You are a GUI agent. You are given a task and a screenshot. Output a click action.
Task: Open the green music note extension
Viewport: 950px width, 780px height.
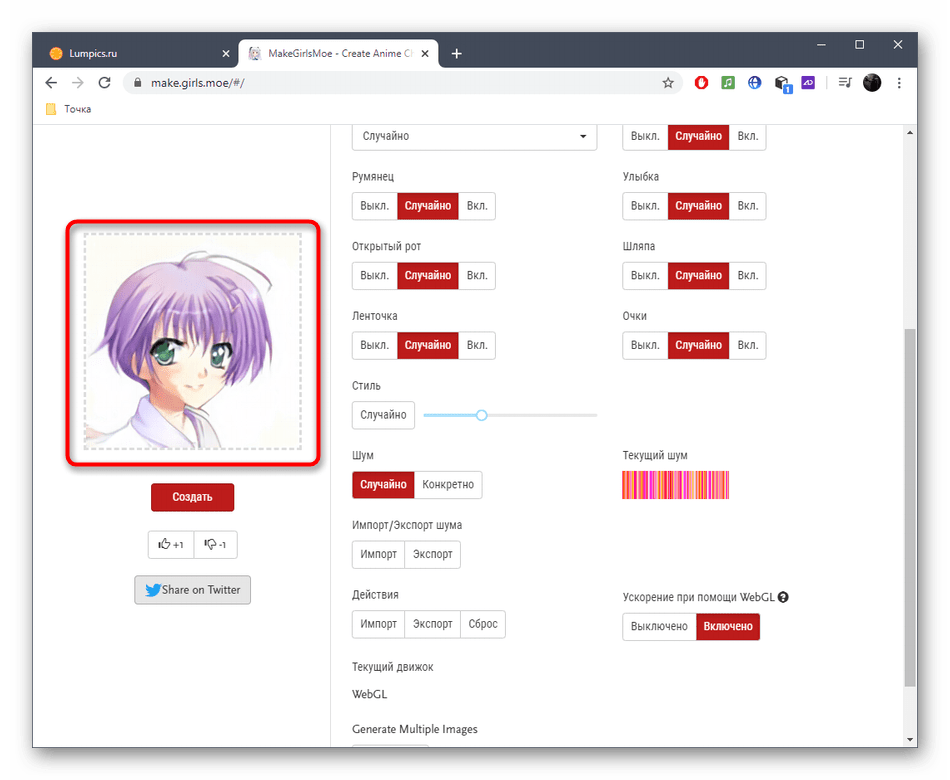[728, 83]
